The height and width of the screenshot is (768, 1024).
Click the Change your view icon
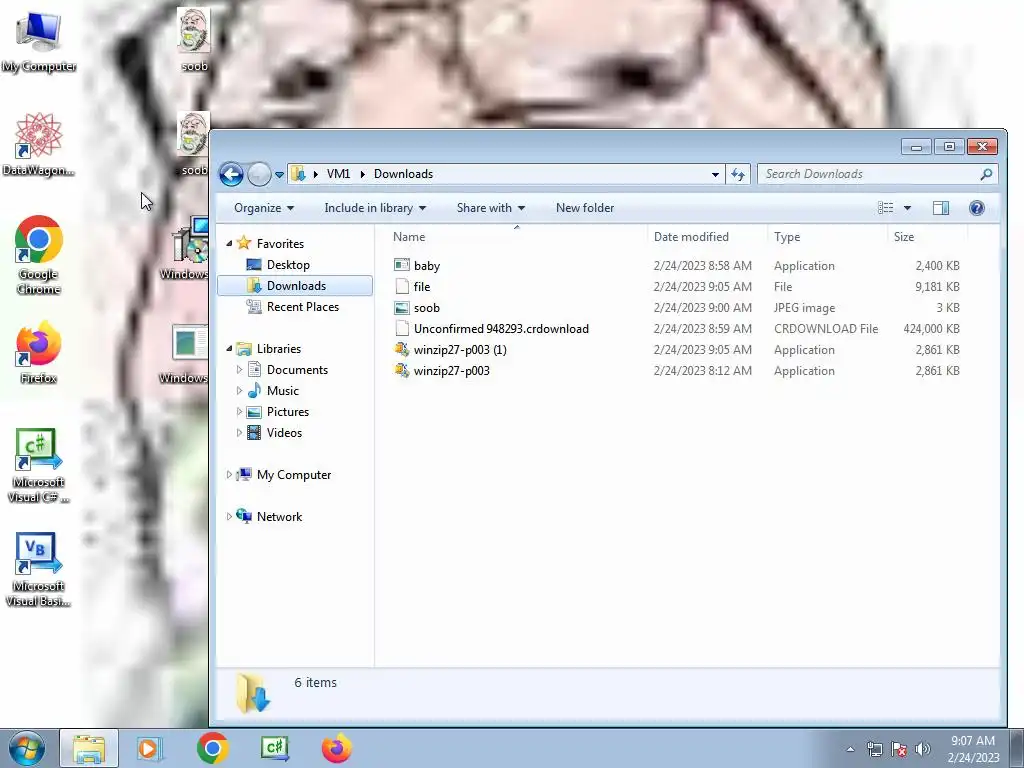pyautogui.click(x=886, y=208)
